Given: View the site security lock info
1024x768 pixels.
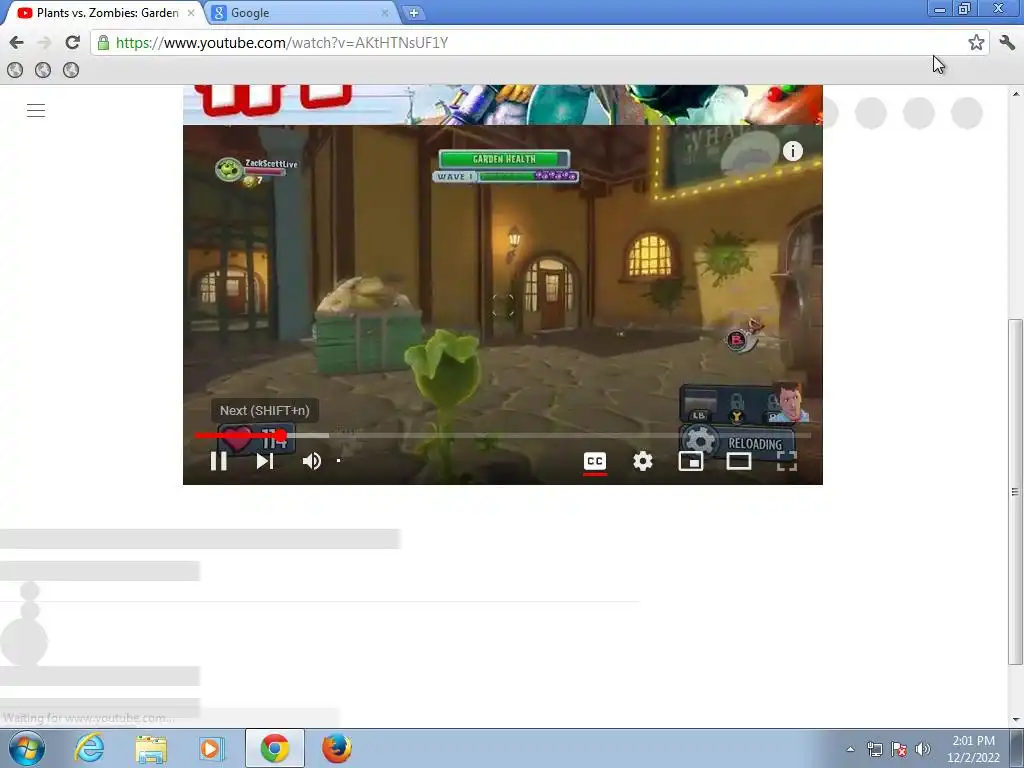Looking at the screenshot, I should [x=103, y=43].
